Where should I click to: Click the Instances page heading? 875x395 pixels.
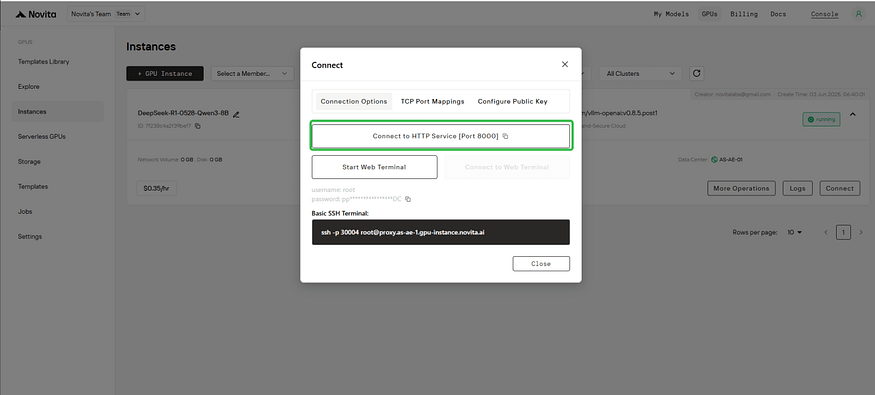pos(151,47)
